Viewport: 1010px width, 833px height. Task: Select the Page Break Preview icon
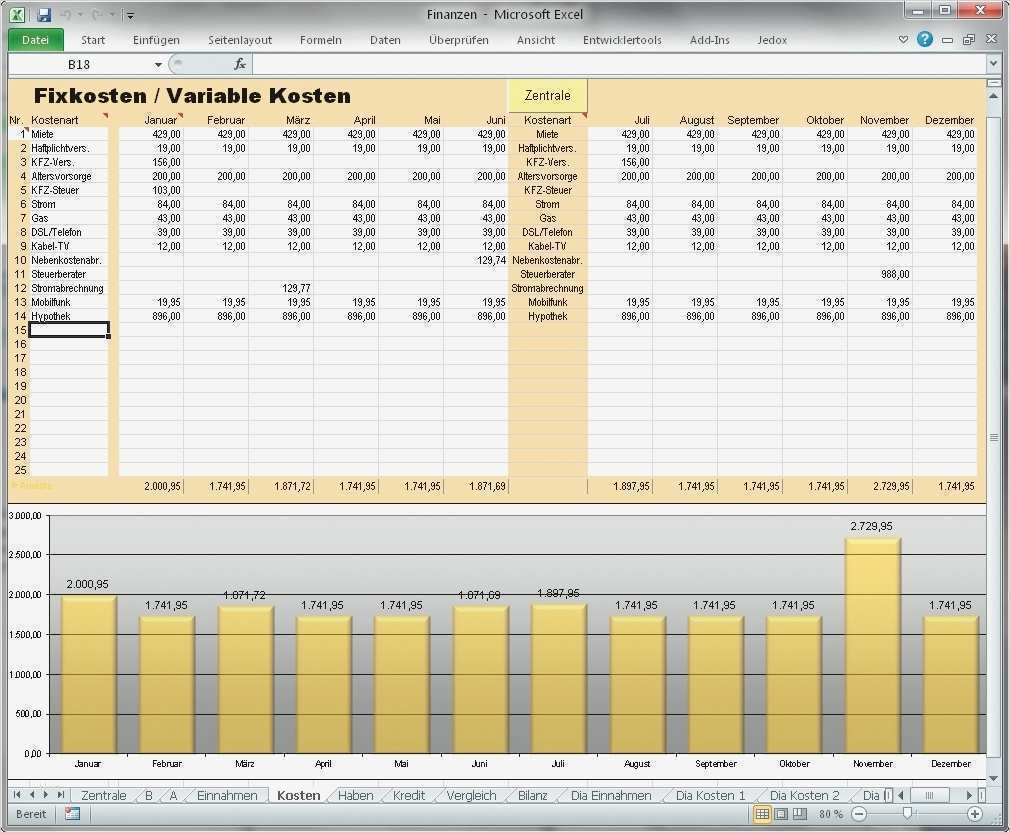coord(802,815)
